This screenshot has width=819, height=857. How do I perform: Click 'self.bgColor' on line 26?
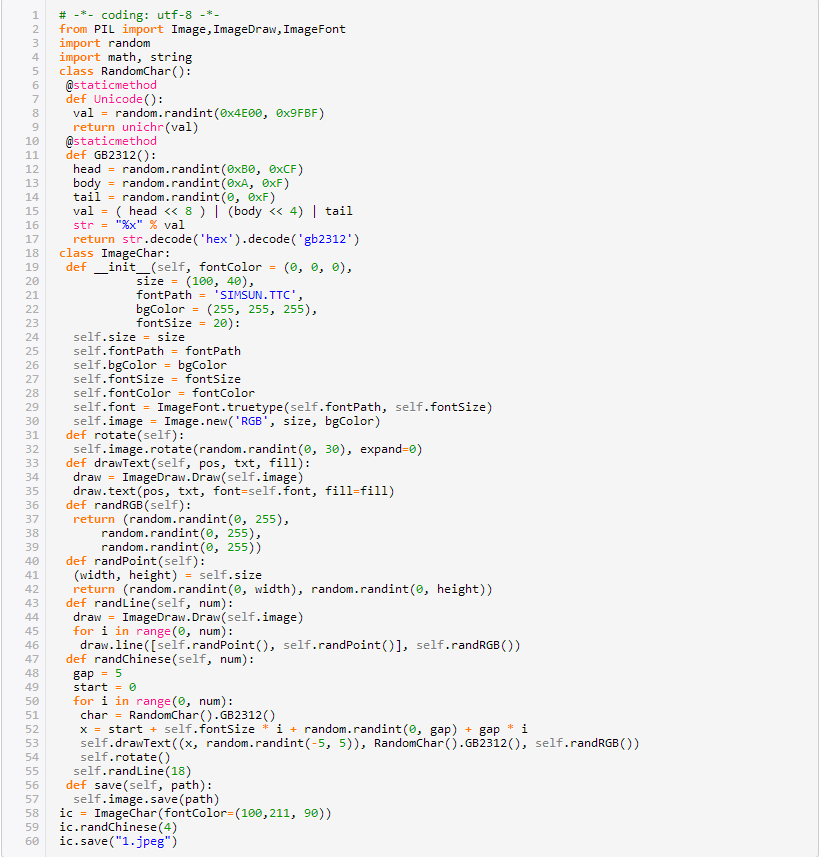pos(115,365)
